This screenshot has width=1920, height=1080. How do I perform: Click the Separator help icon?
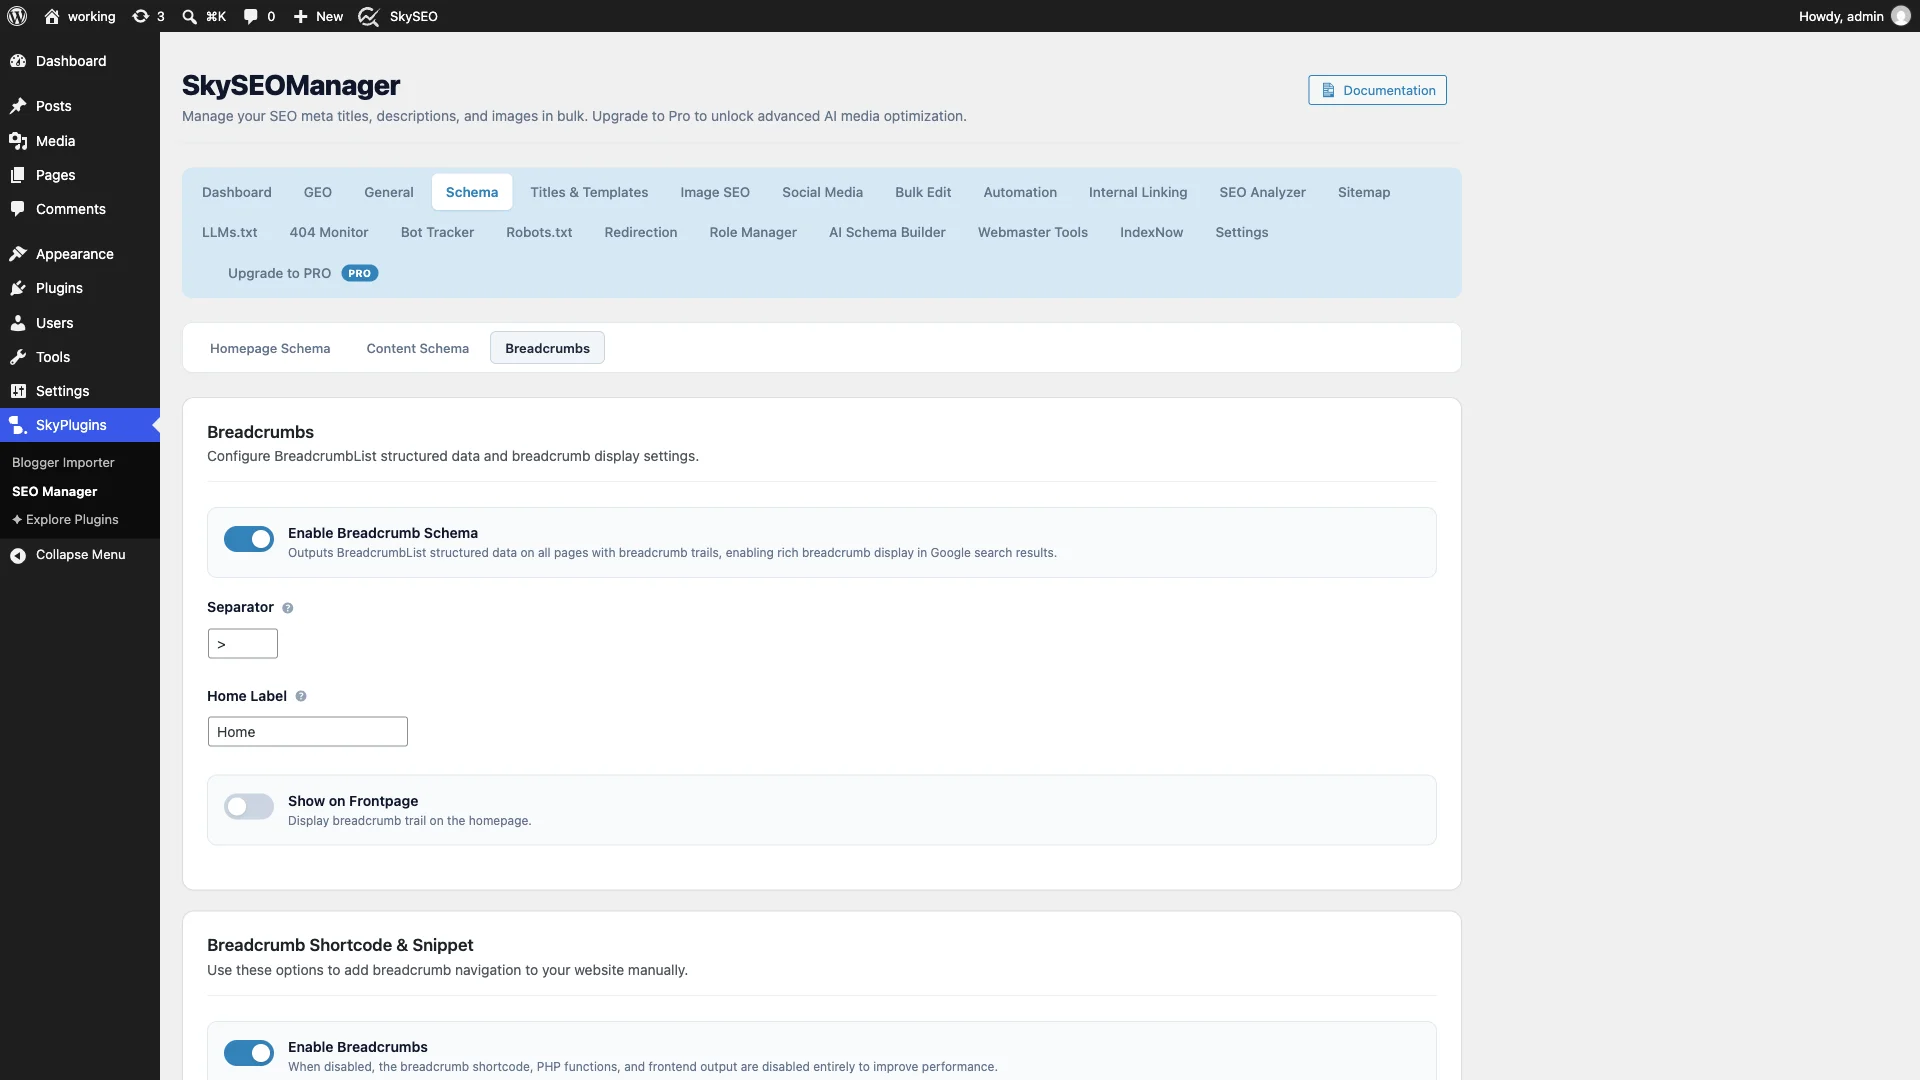pos(288,608)
